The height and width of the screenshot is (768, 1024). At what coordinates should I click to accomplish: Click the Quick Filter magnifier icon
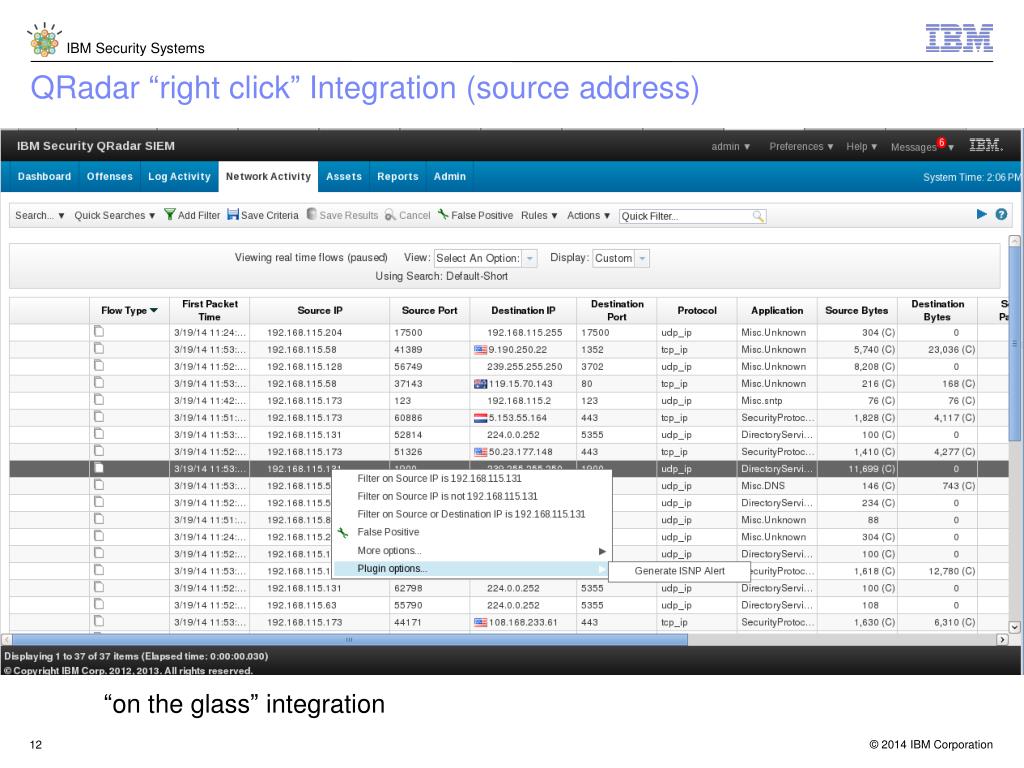pos(758,215)
